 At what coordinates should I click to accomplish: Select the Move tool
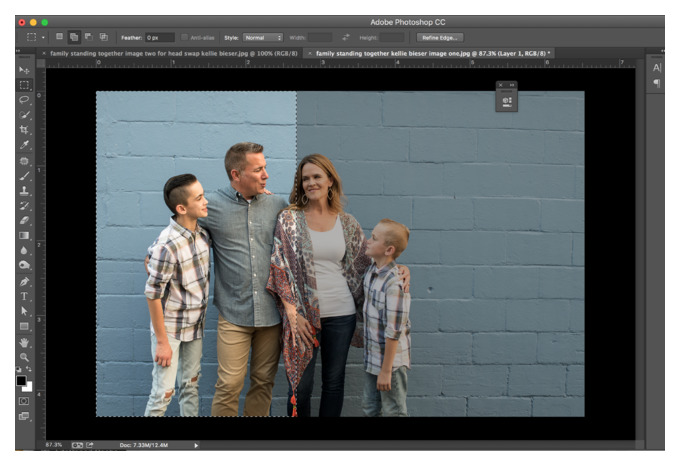coord(24,70)
